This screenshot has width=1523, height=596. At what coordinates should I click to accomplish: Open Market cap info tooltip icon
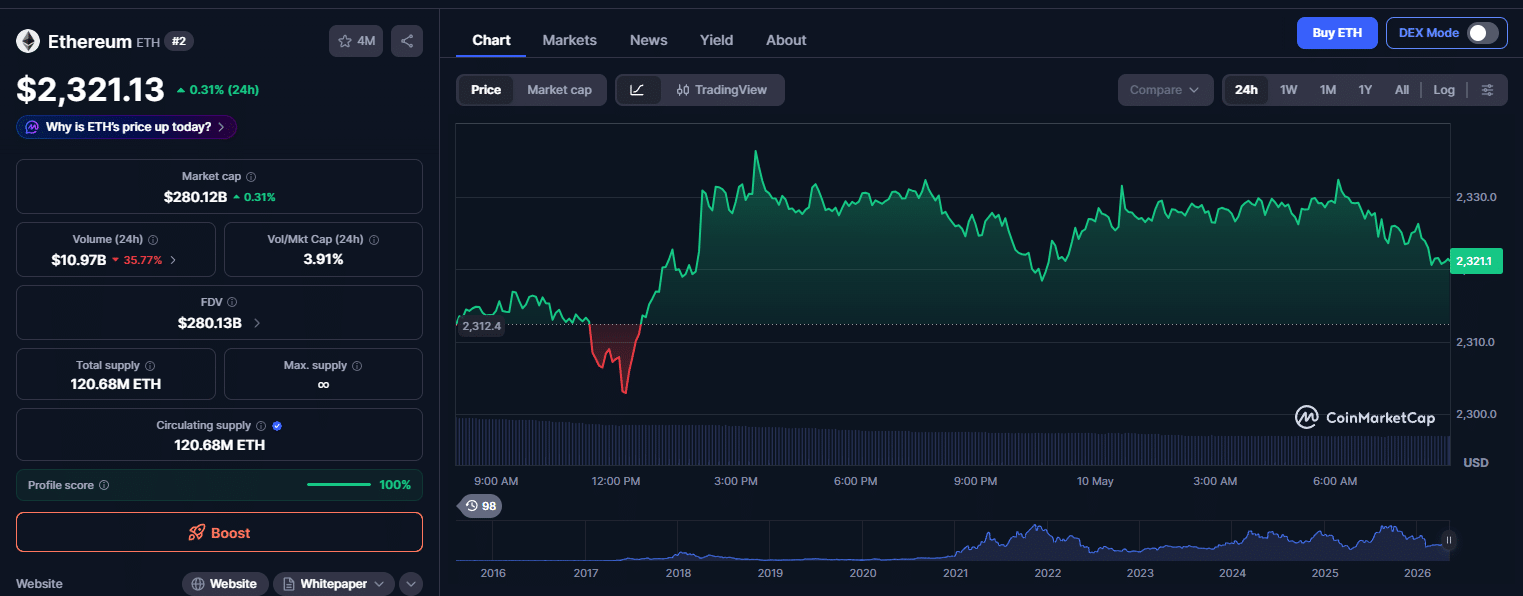[251, 176]
